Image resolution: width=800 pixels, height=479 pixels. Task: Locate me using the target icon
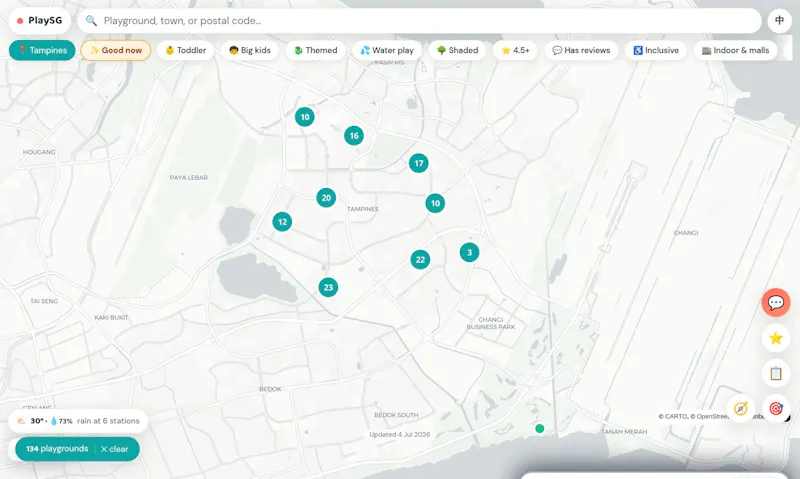coord(776,409)
